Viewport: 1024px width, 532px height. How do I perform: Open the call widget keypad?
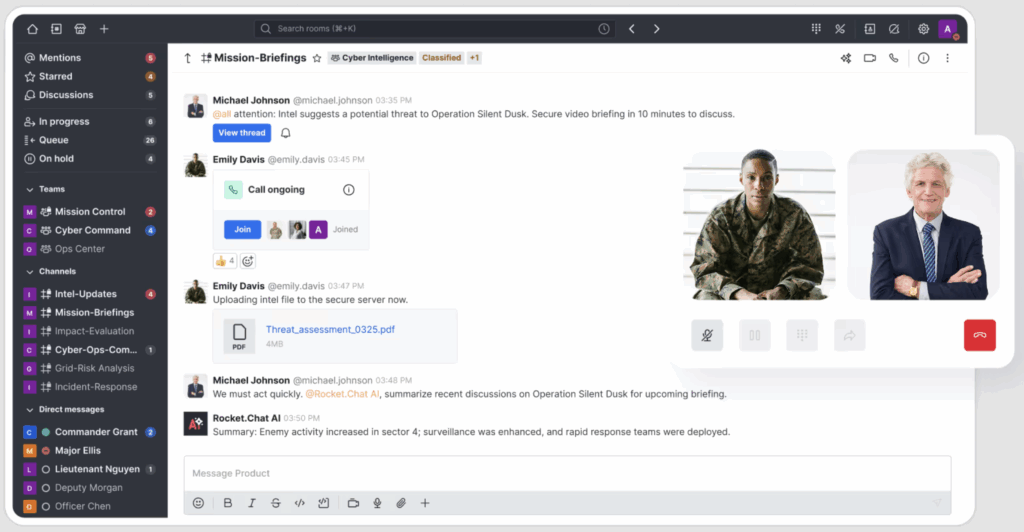coord(802,336)
